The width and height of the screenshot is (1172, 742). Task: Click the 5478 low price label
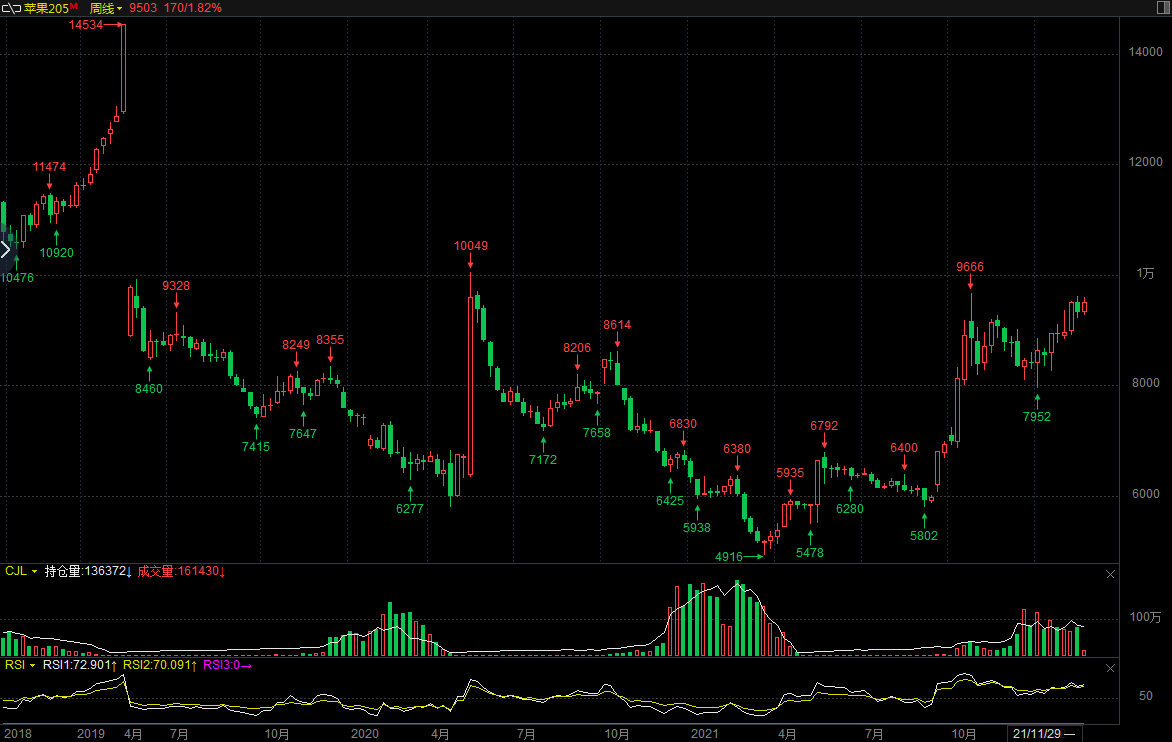809,553
